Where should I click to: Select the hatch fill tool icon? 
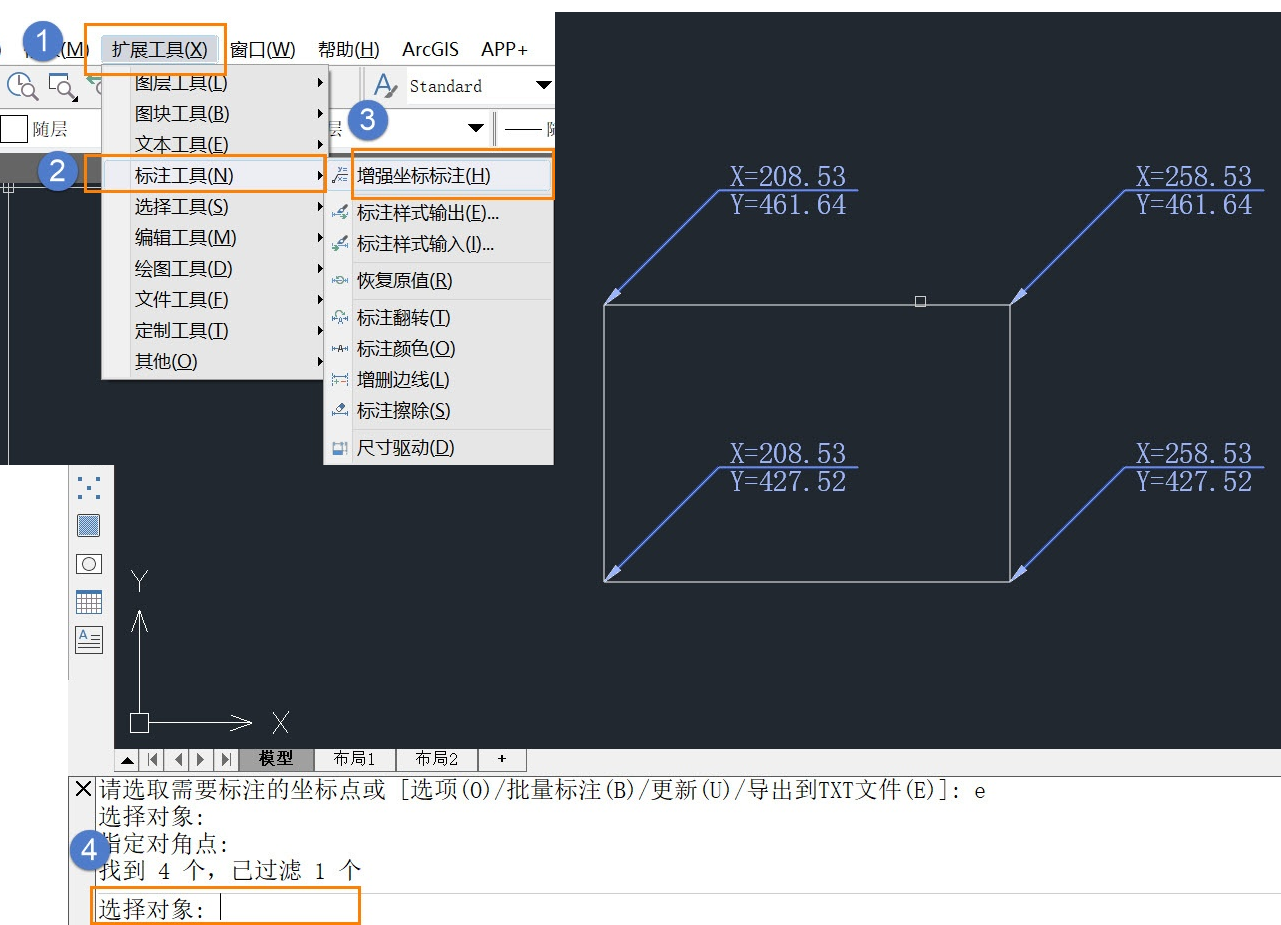(89, 525)
